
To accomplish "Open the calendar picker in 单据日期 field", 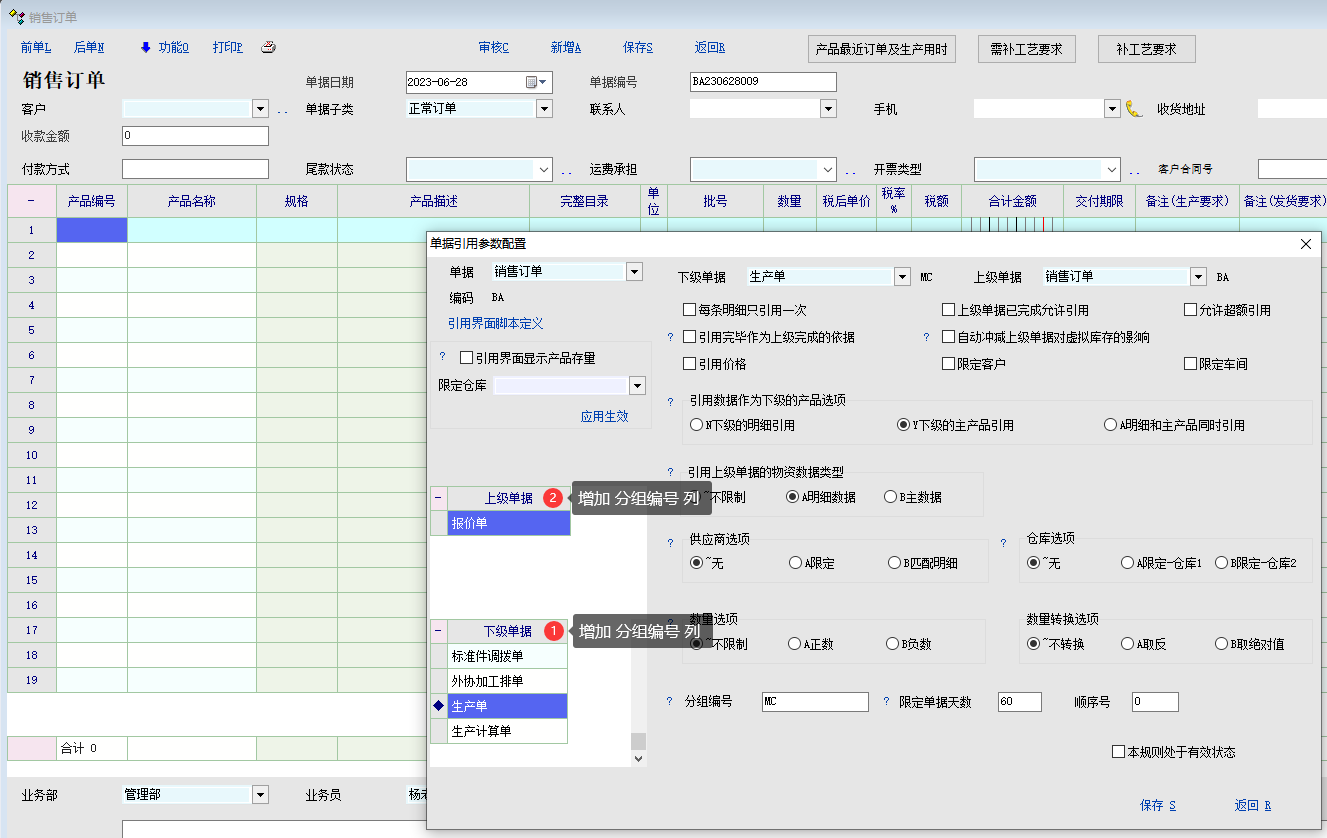I will 532,82.
